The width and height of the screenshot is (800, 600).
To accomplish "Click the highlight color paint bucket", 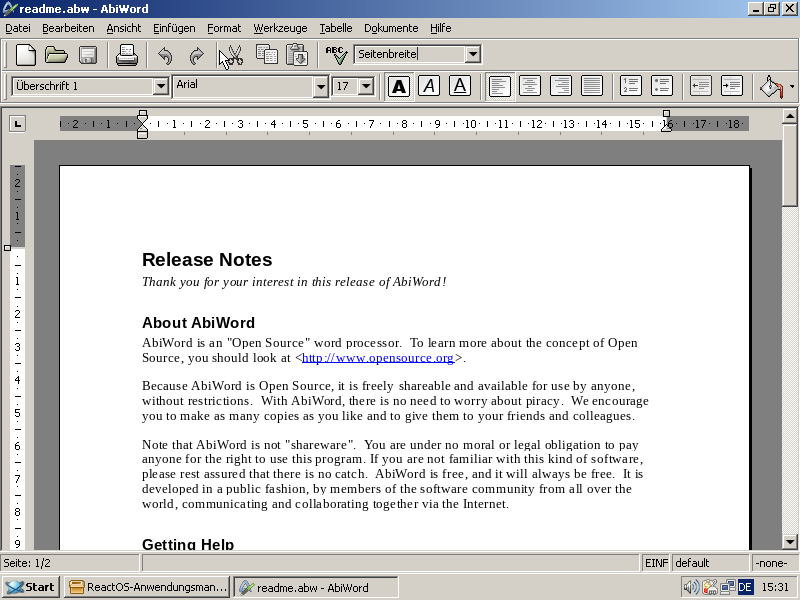I will (x=771, y=86).
